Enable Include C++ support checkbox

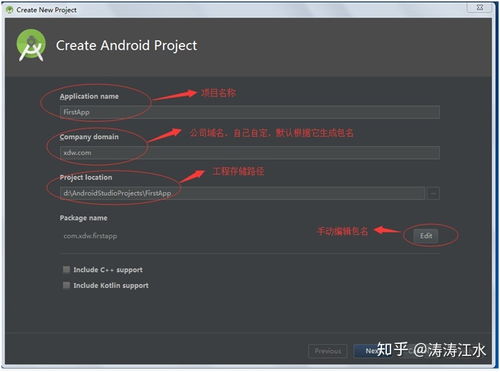click(x=66, y=269)
